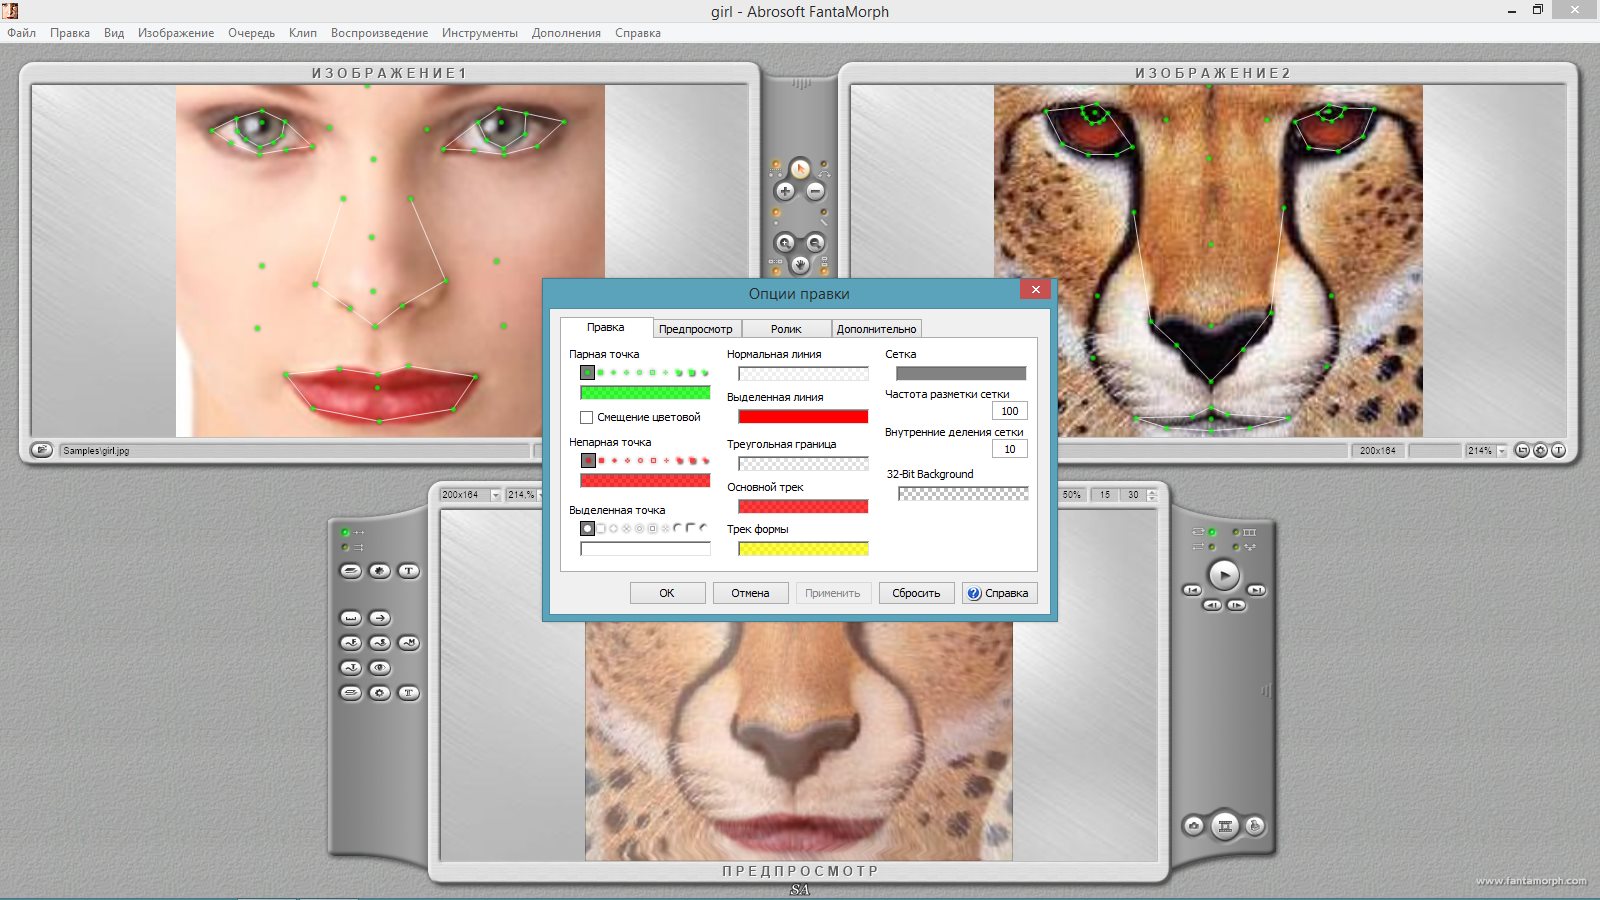
Task: Click the green Парная точка color swatch
Action: tap(645, 393)
